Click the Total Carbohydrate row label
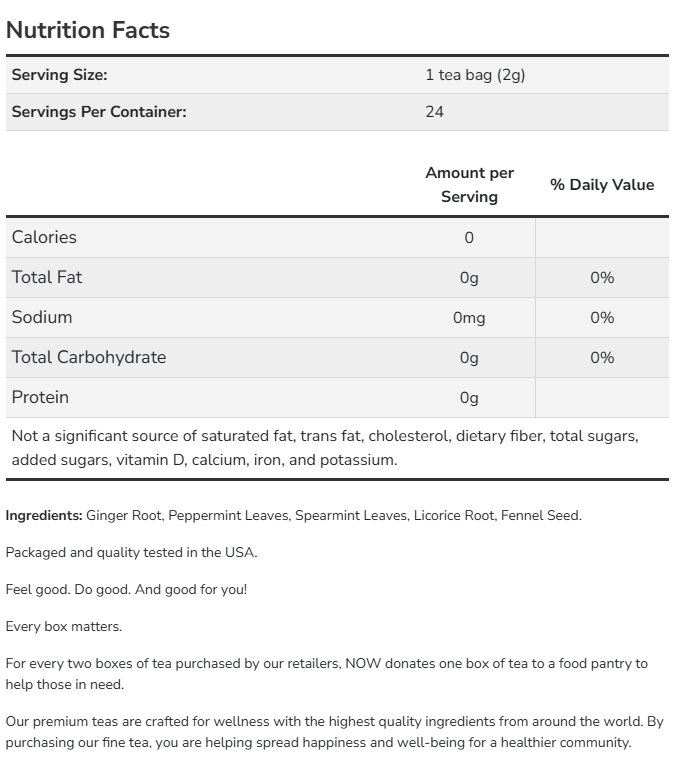Screen dimensions: 681x760 click(89, 357)
